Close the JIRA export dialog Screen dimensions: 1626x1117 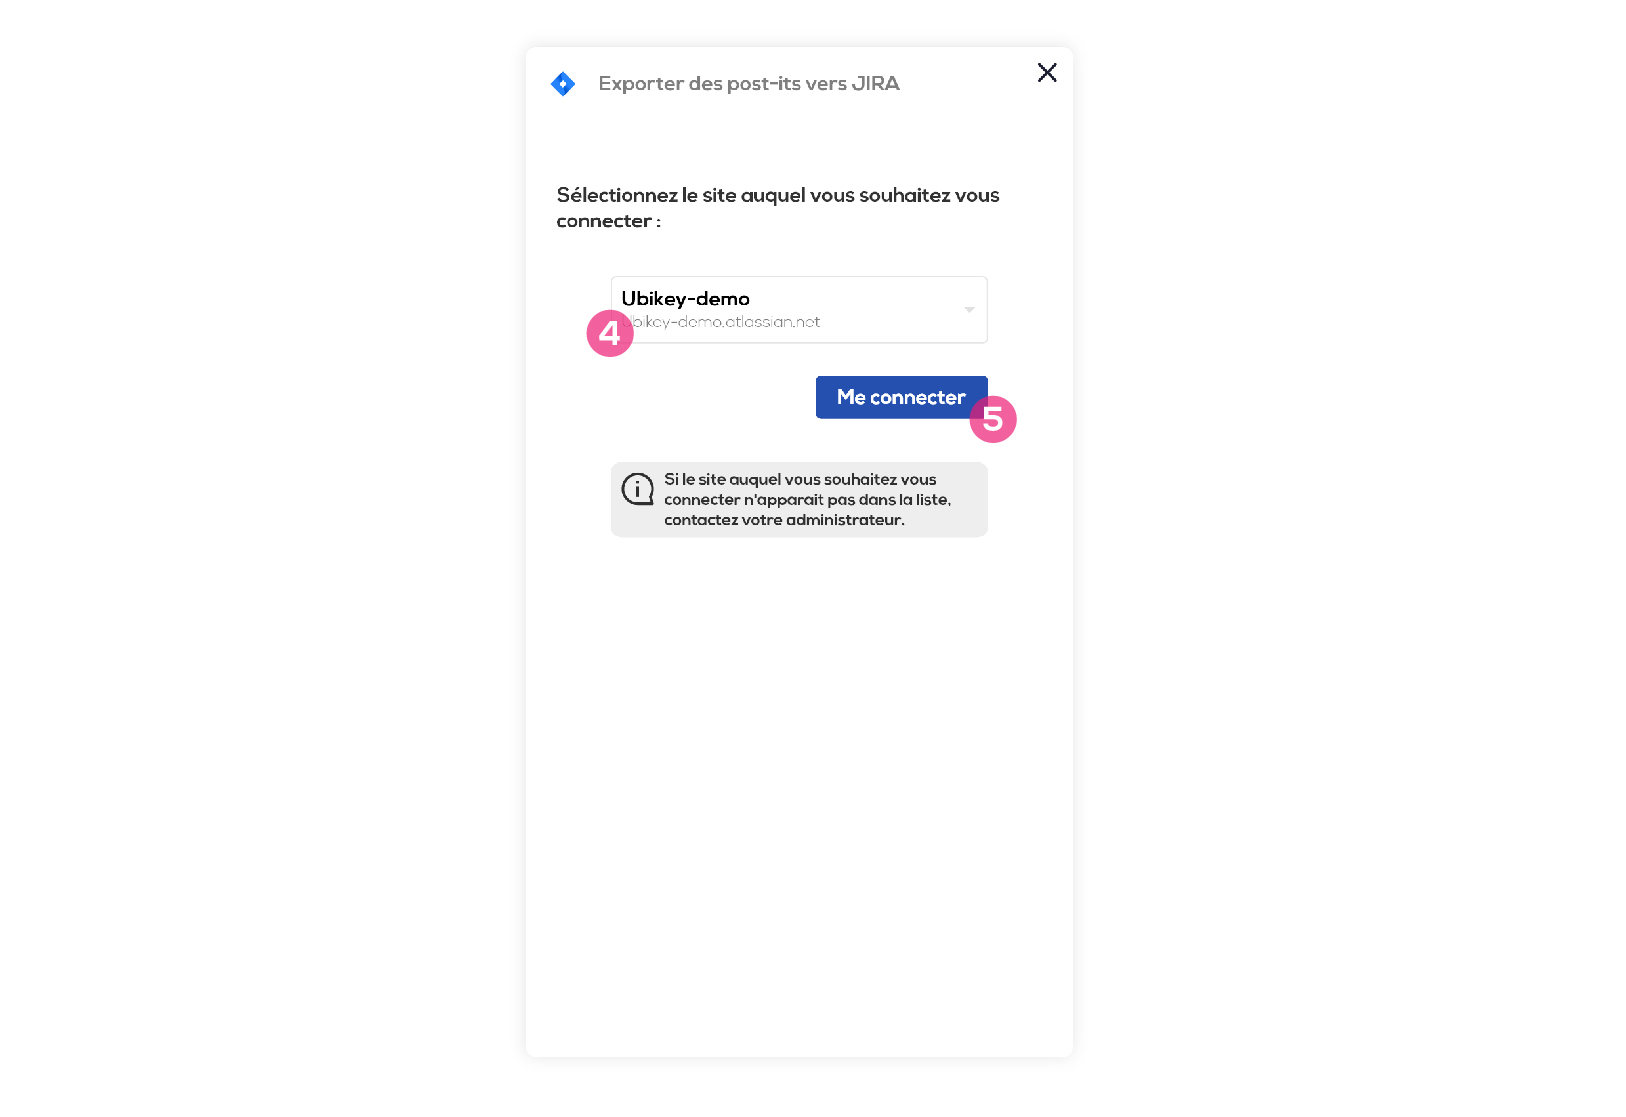[x=1047, y=72]
